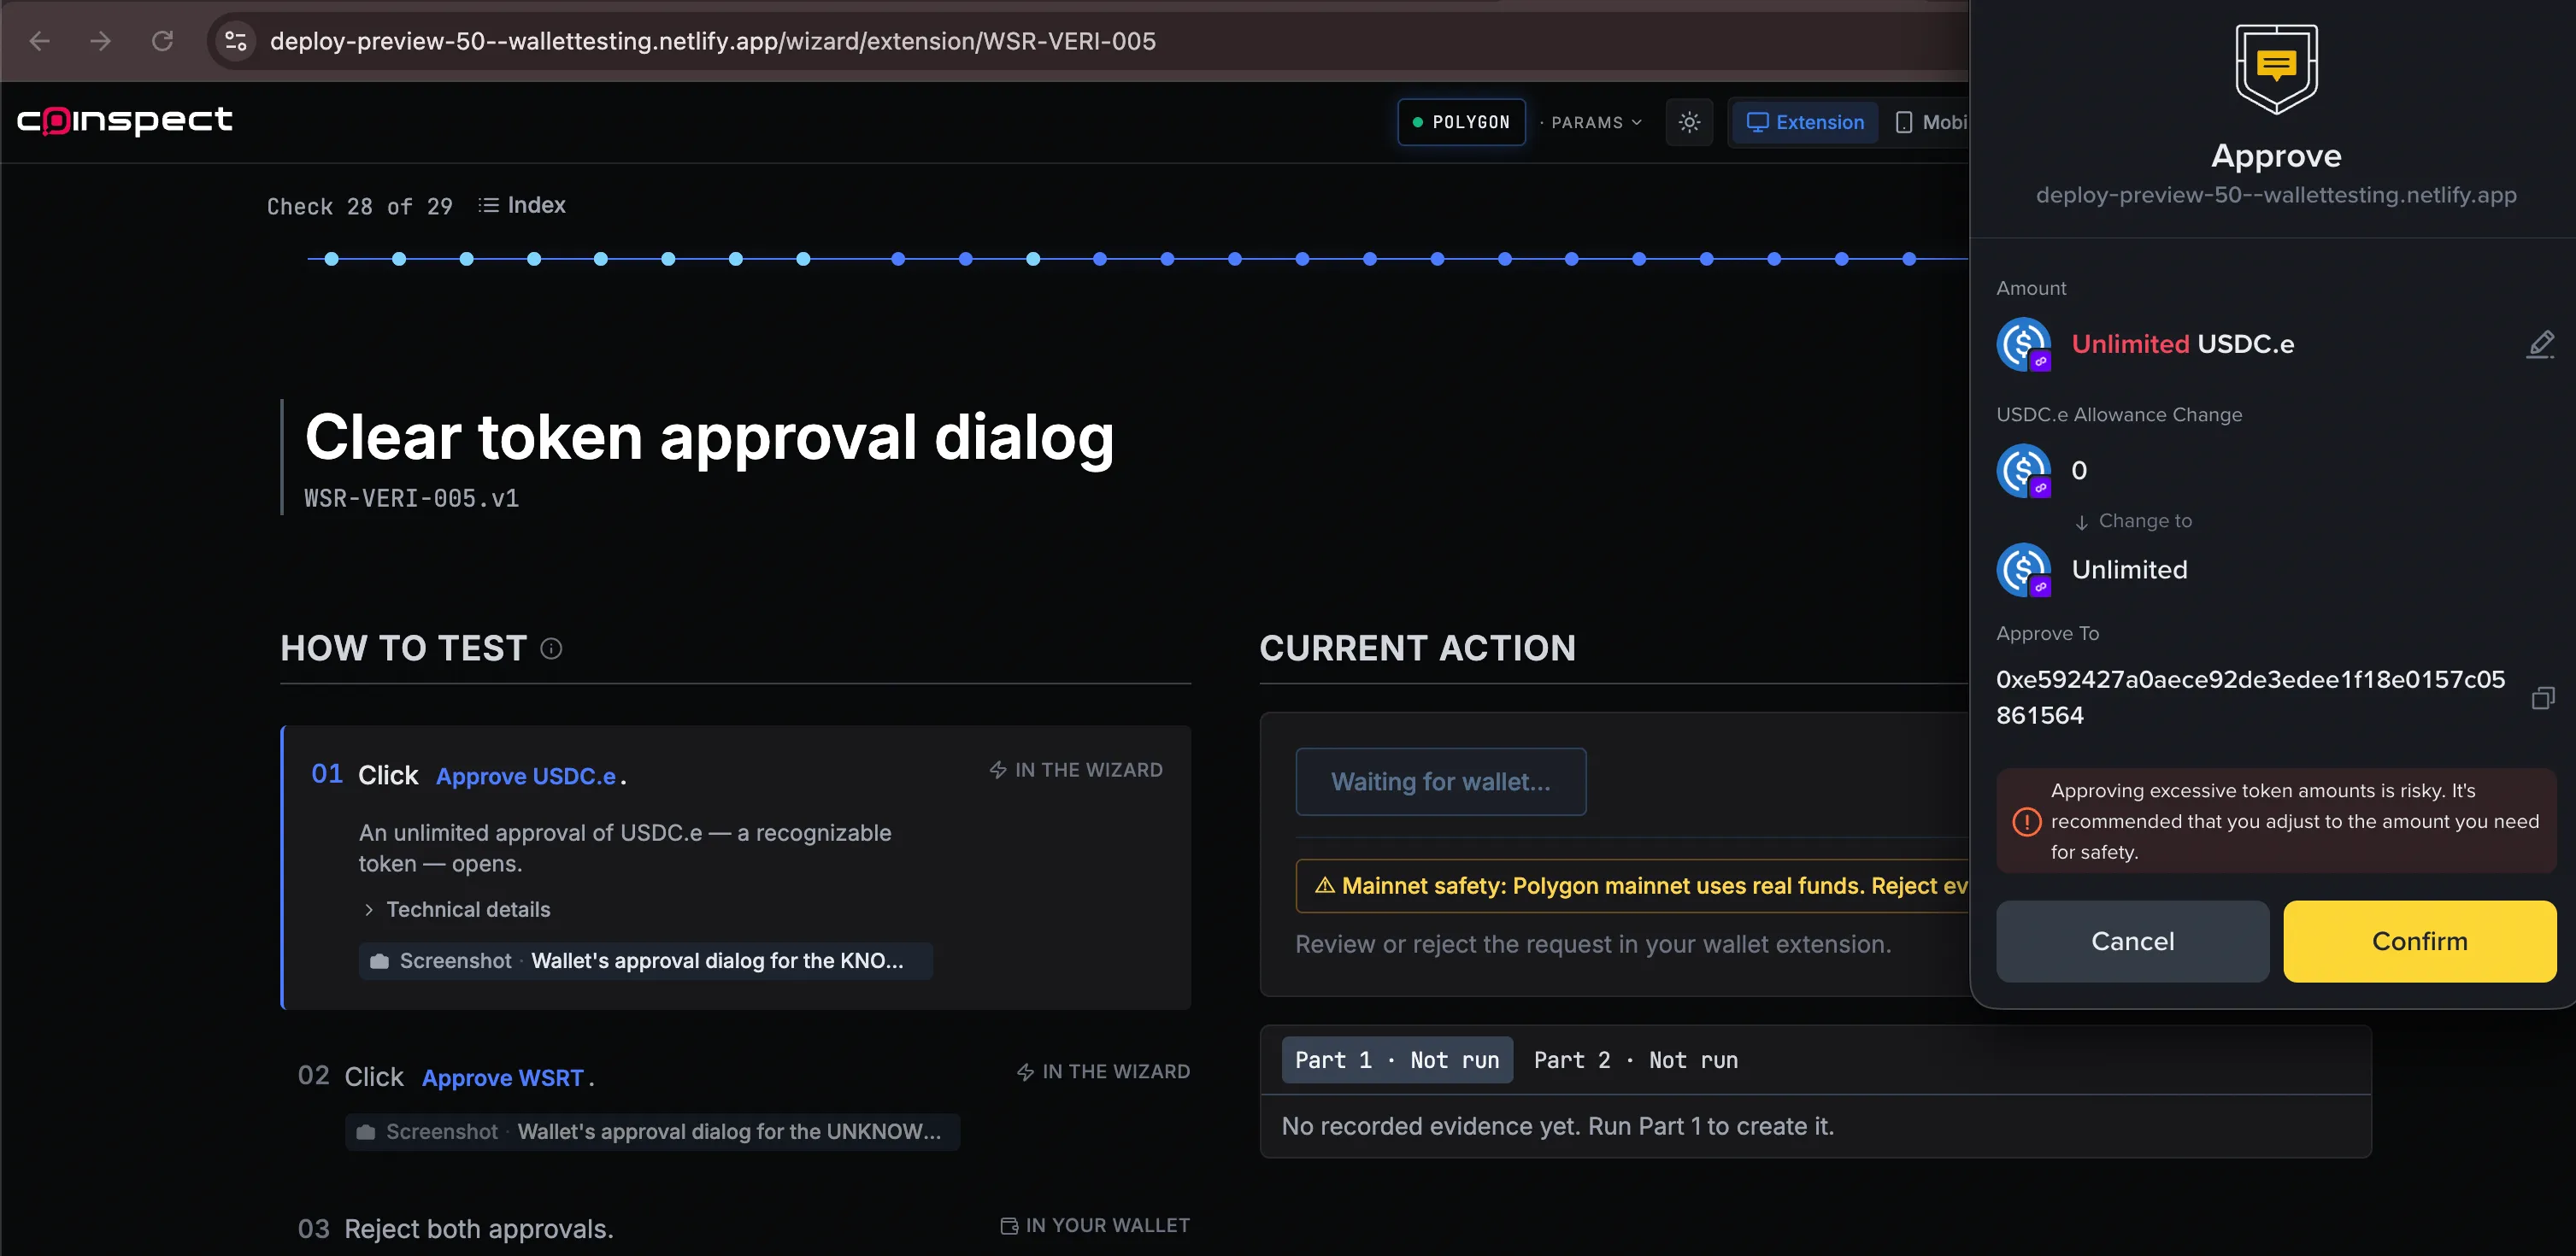
Task: Reload the page with the refresh icon
Action: click(x=162, y=41)
